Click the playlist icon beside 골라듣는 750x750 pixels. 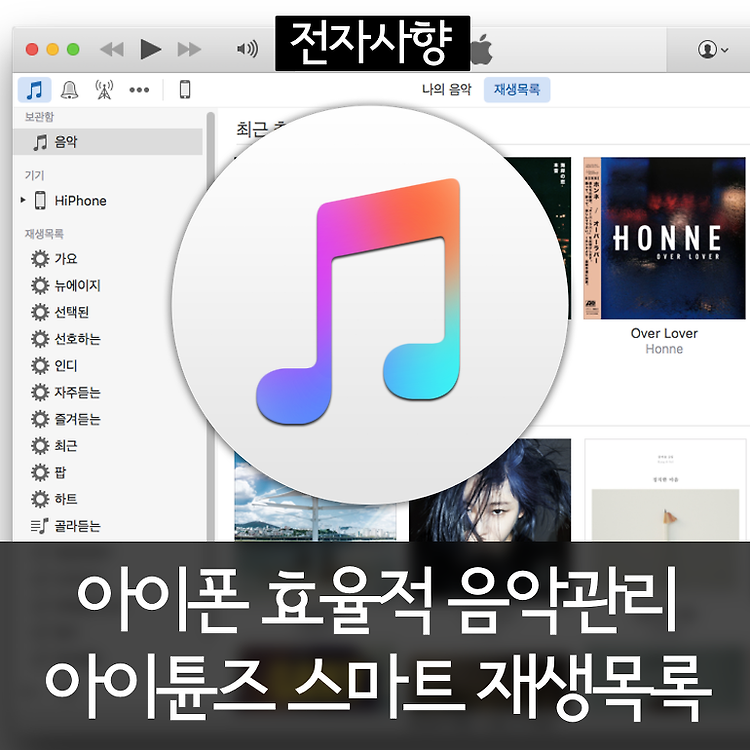(x=40, y=526)
